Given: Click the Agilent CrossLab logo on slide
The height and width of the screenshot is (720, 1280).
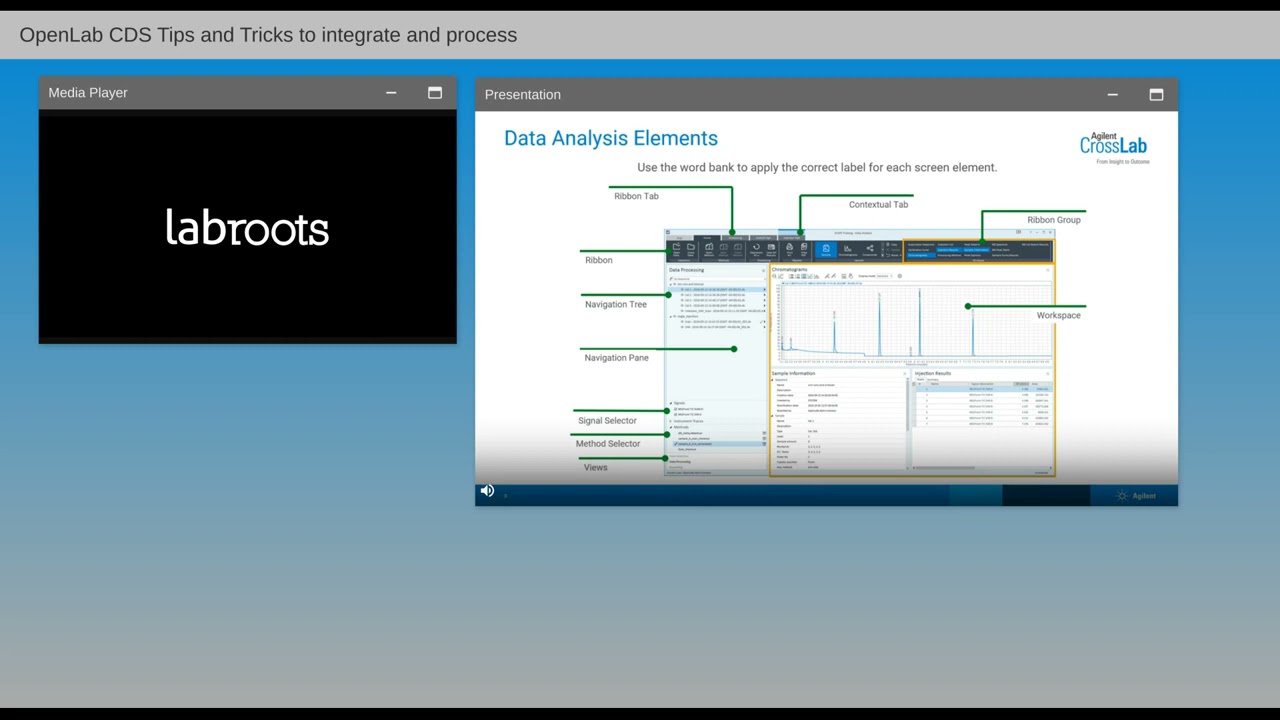Looking at the screenshot, I should pos(1113,148).
